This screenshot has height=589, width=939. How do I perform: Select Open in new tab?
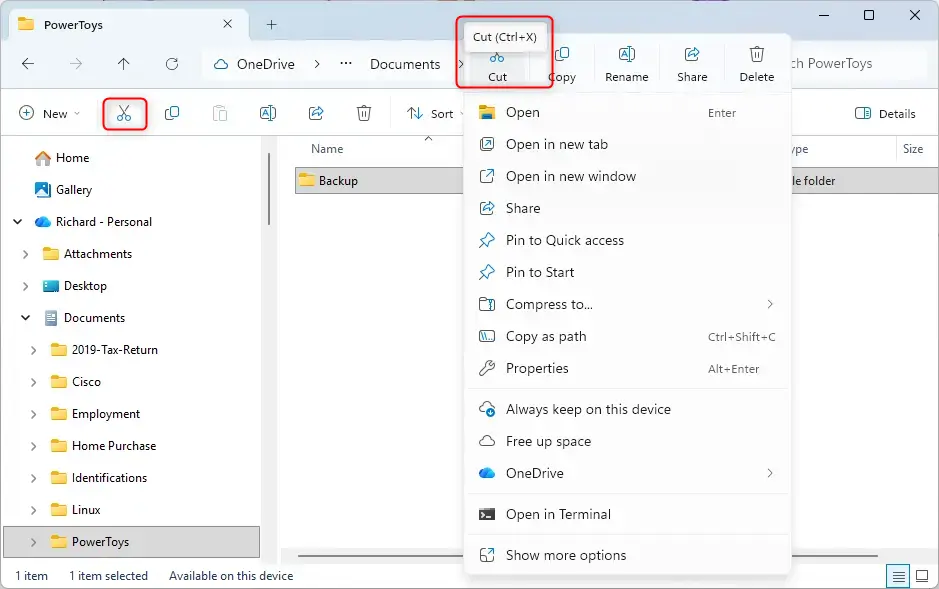627,144
